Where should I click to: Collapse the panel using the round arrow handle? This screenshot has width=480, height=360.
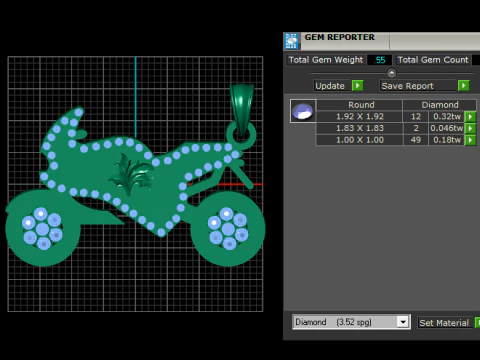click(x=392, y=73)
